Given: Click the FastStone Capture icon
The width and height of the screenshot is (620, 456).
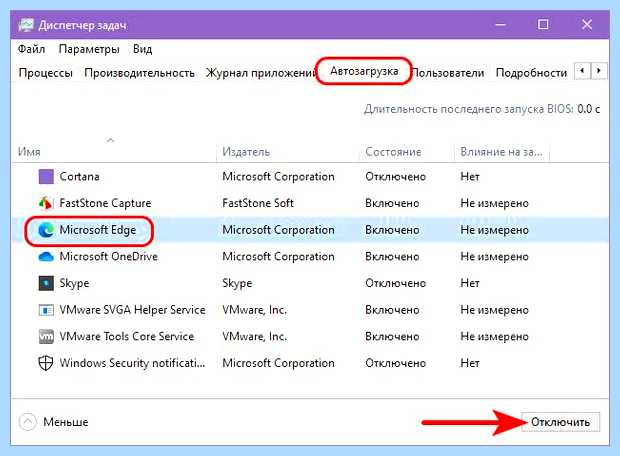Looking at the screenshot, I should [x=46, y=203].
